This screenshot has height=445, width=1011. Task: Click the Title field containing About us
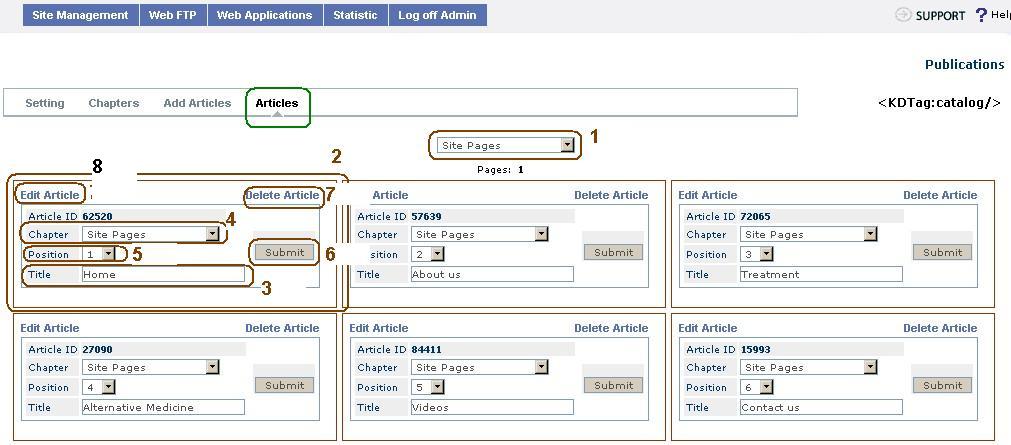pos(492,274)
